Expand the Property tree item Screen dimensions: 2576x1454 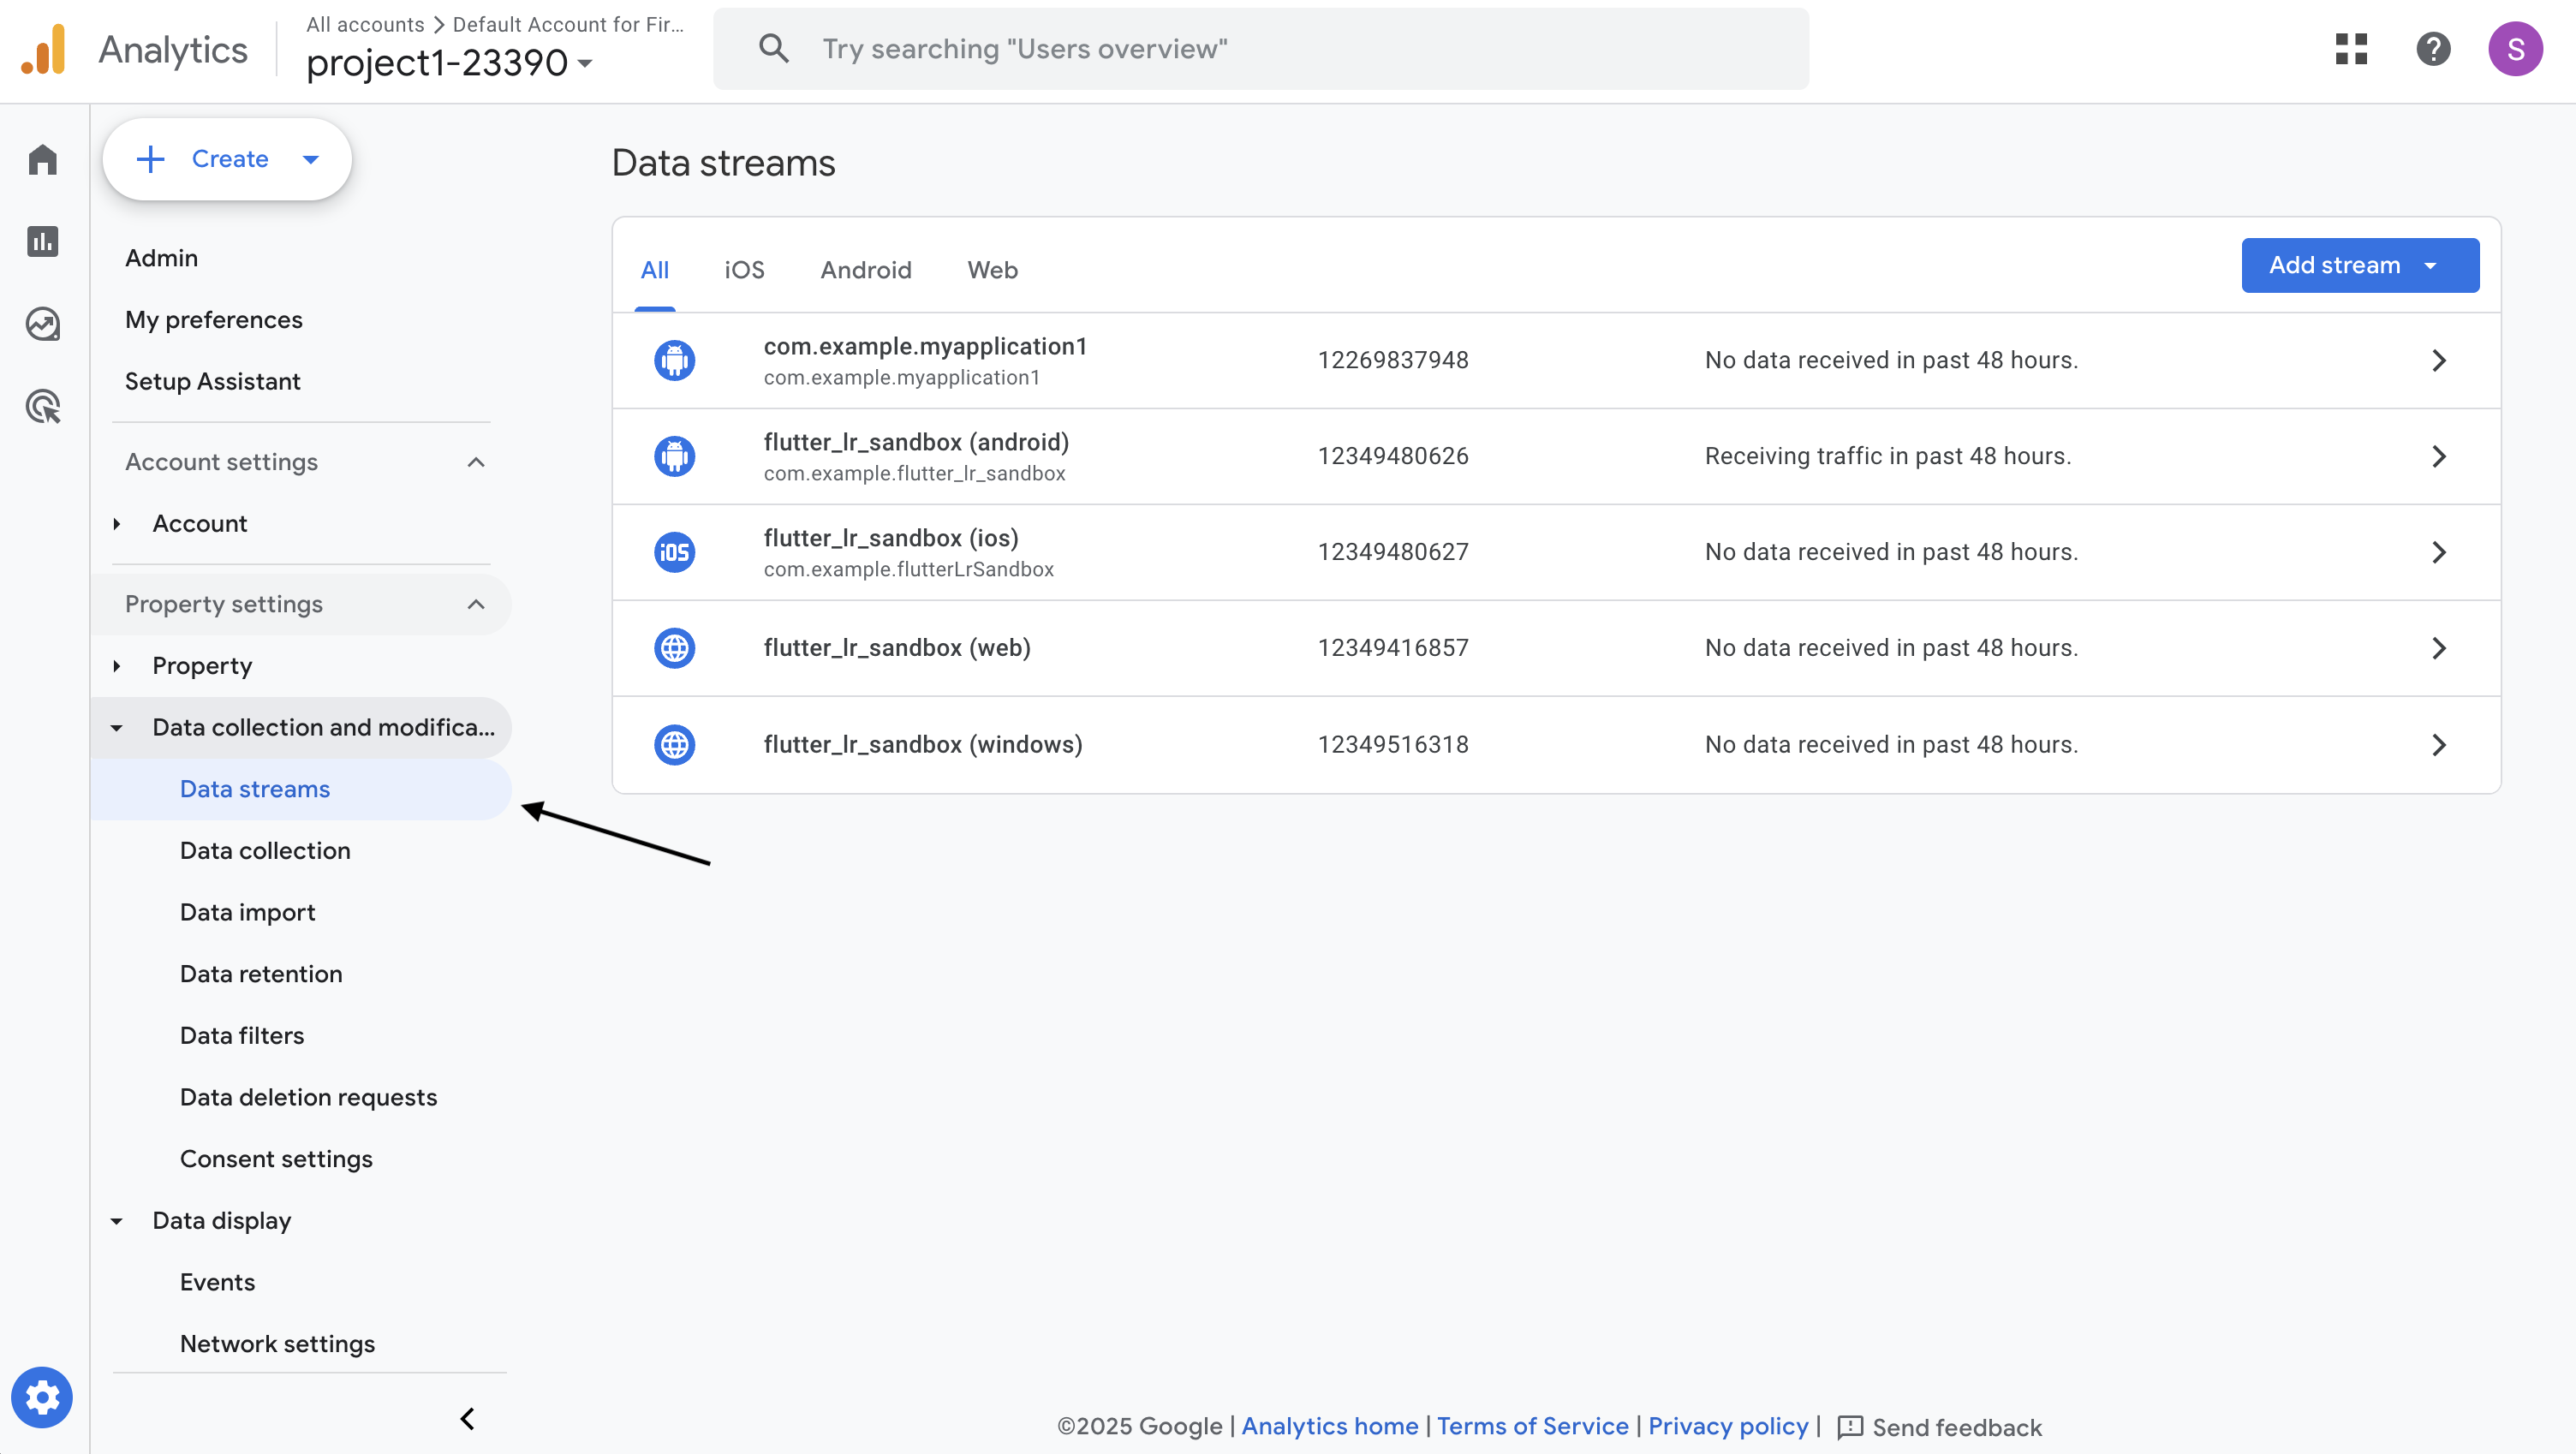pyautogui.click(x=118, y=665)
